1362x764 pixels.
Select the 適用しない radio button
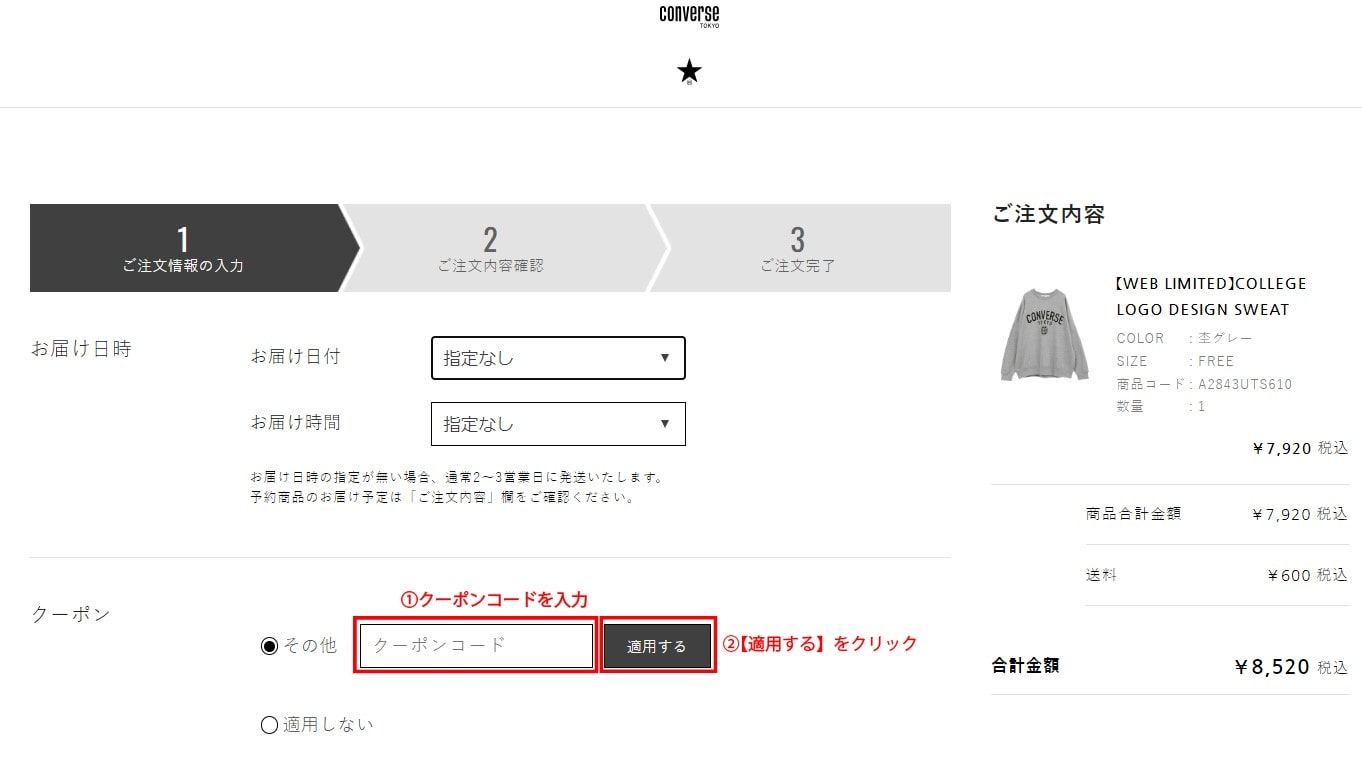[x=269, y=725]
